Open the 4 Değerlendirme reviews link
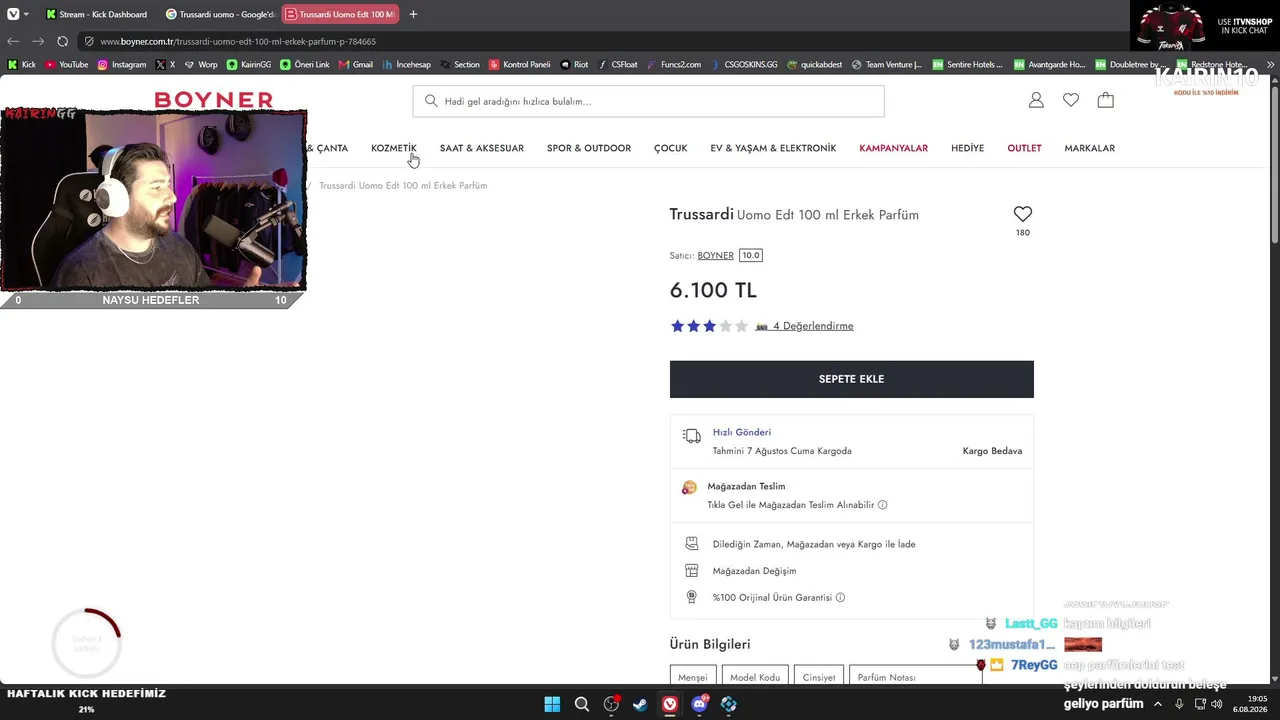 click(813, 326)
